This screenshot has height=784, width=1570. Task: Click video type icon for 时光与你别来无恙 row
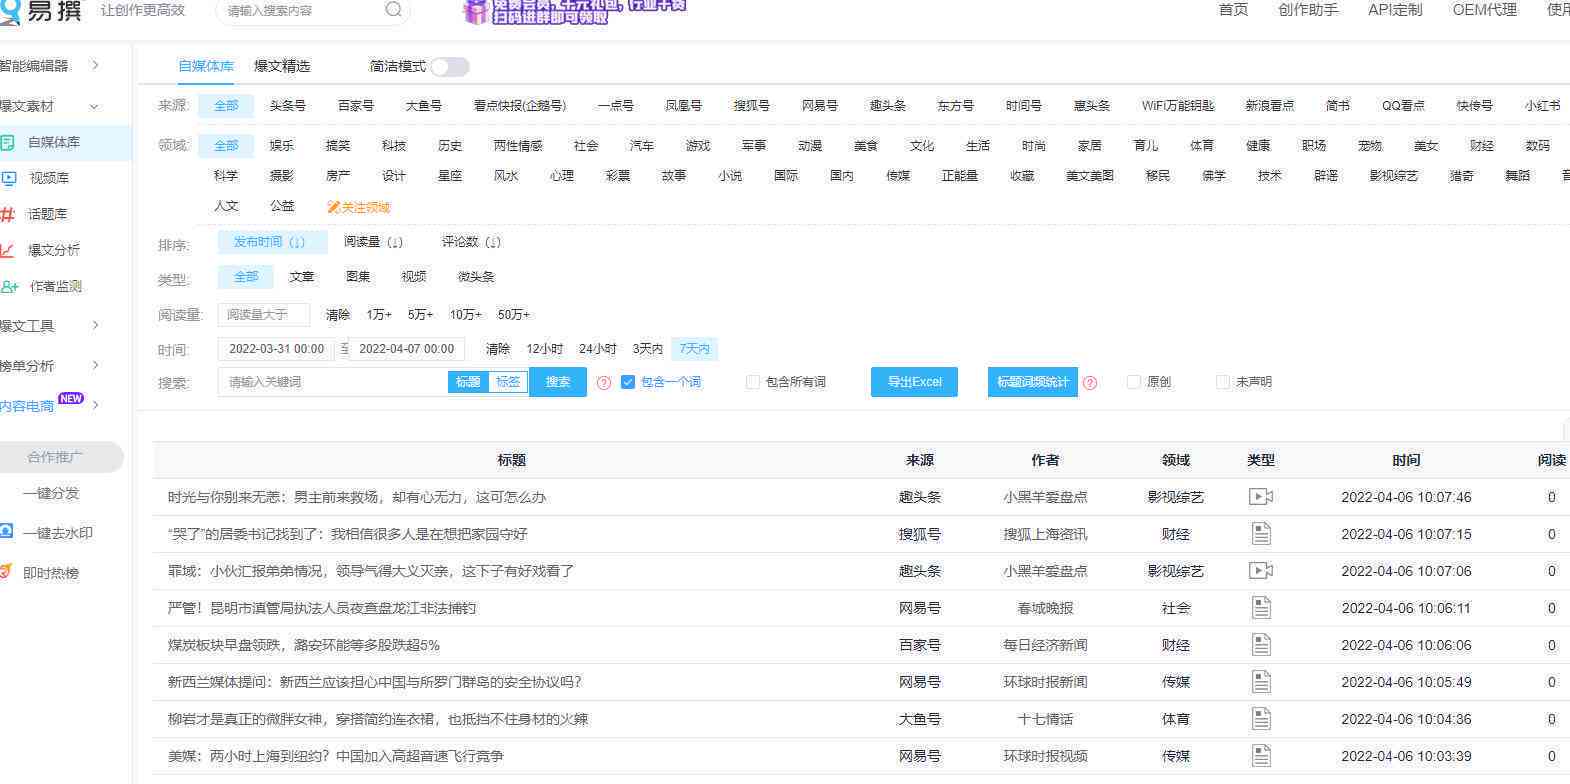pos(1261,497)
